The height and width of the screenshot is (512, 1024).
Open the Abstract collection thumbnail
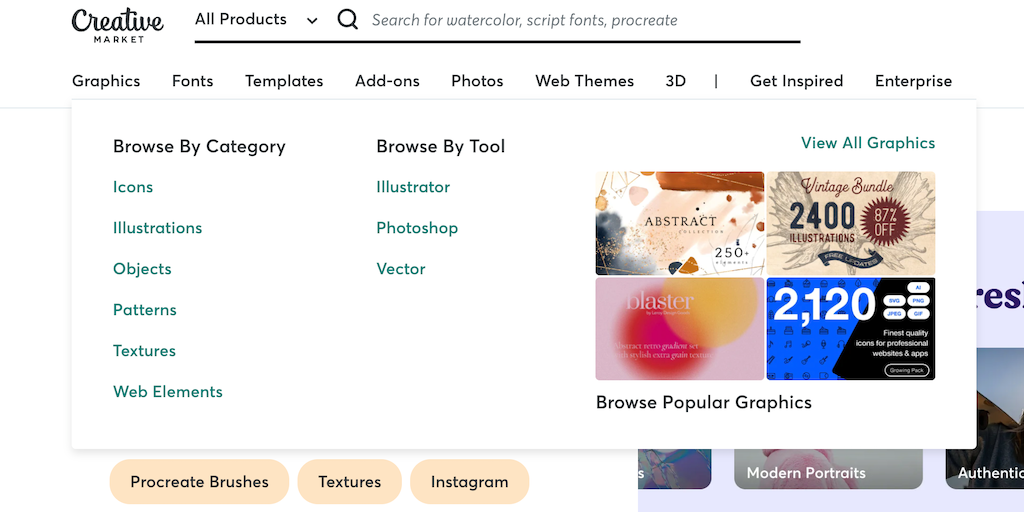pos(680,223)
